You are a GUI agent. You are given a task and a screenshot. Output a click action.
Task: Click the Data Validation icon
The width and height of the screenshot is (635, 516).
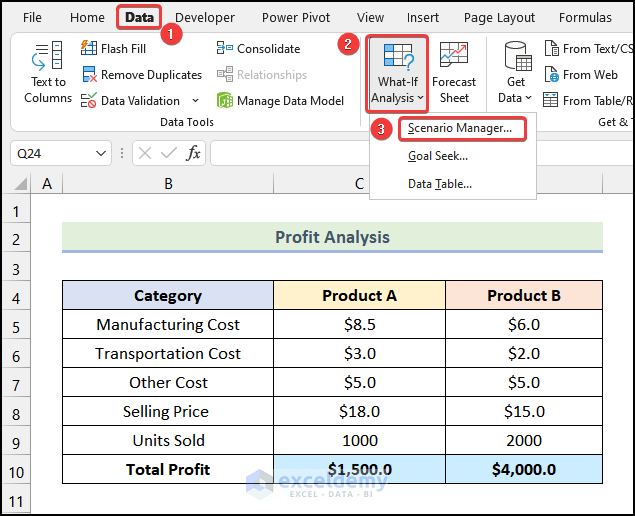click(88, 101)
